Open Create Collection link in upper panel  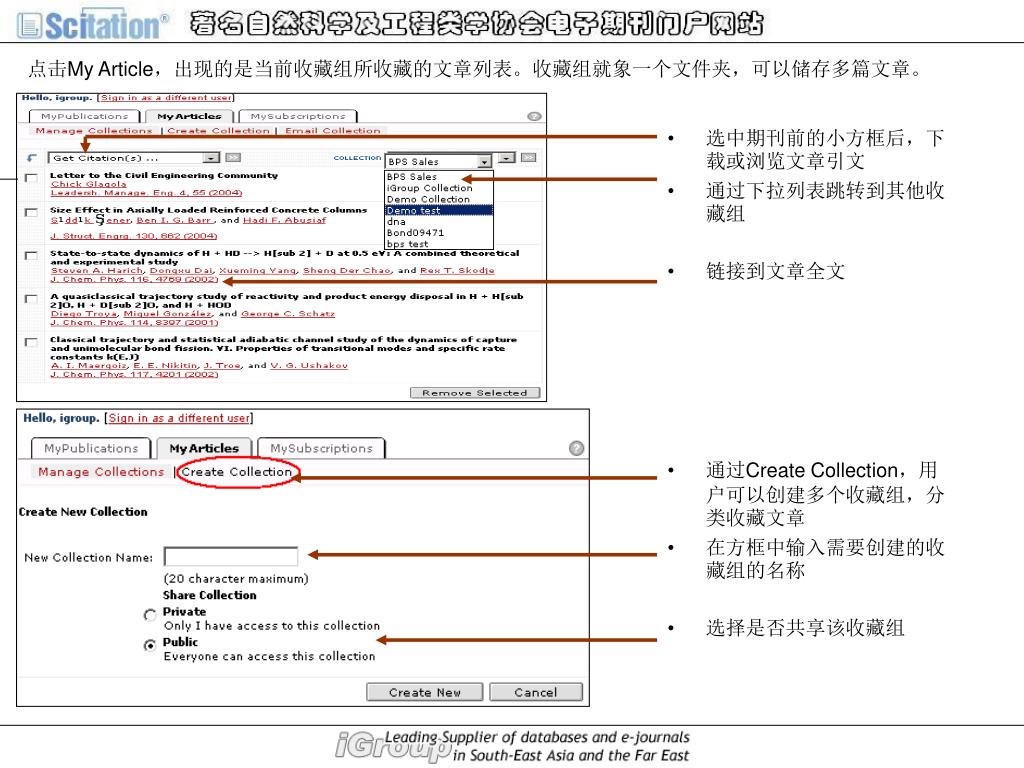218,131
